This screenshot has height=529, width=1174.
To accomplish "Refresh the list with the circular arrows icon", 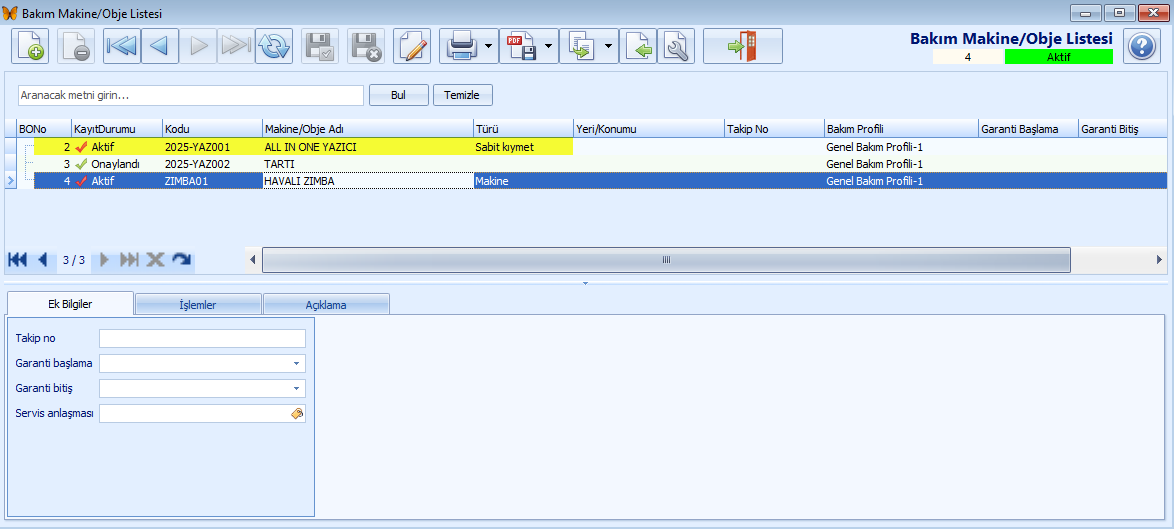I will [x=274, y=46].
